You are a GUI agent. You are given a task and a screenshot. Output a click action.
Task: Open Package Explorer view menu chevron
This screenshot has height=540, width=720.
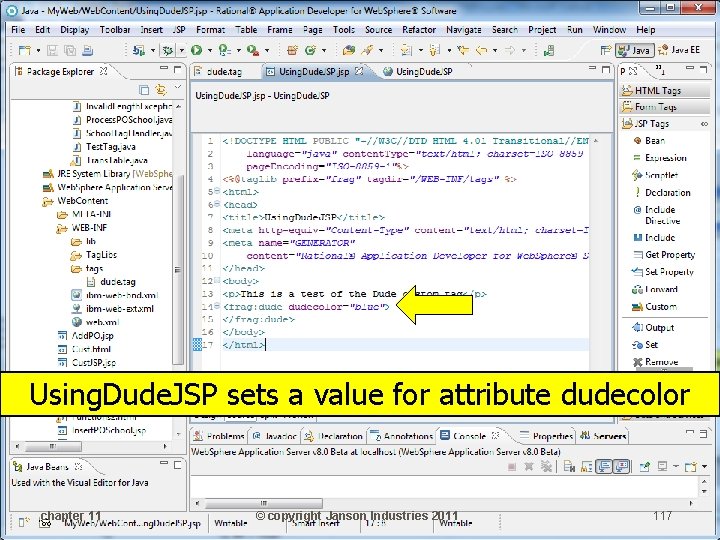click(178, 87)
